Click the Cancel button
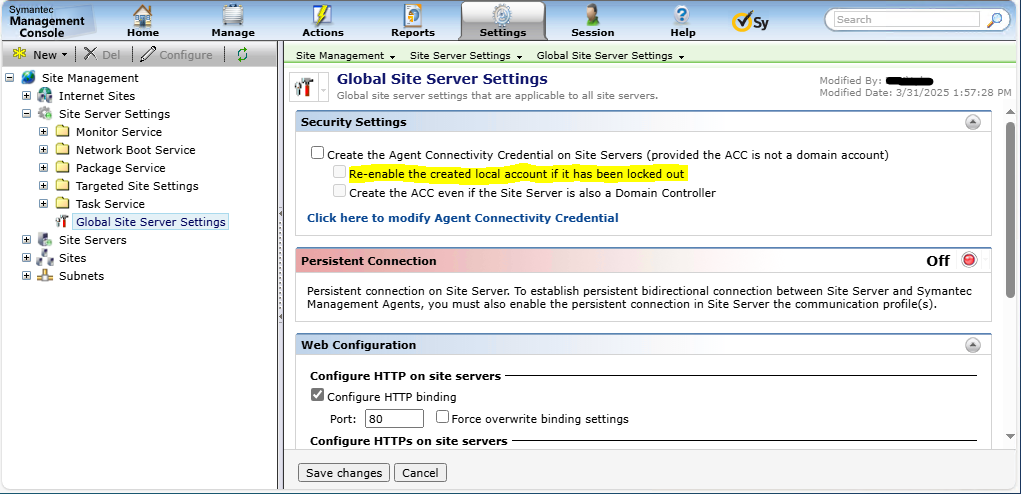1021x494 pixels. 420,473
